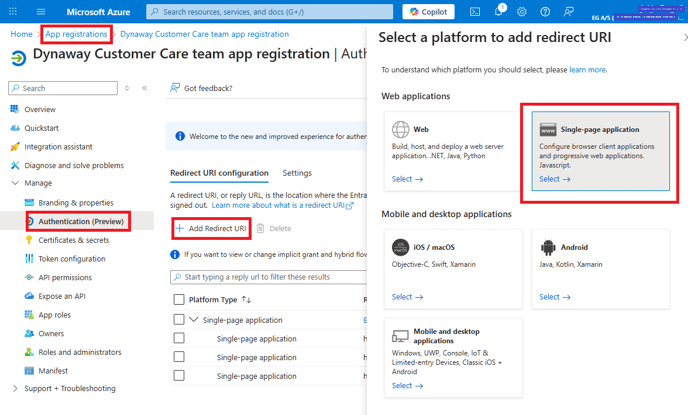Open the Azure portal hamburger menu
This screenshot has width=688, height=415.
[41, 12]
